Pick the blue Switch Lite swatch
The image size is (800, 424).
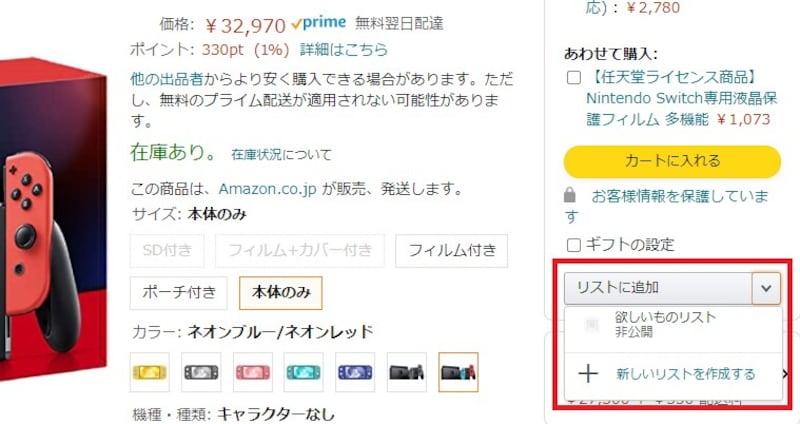click(x=355, y=372)
